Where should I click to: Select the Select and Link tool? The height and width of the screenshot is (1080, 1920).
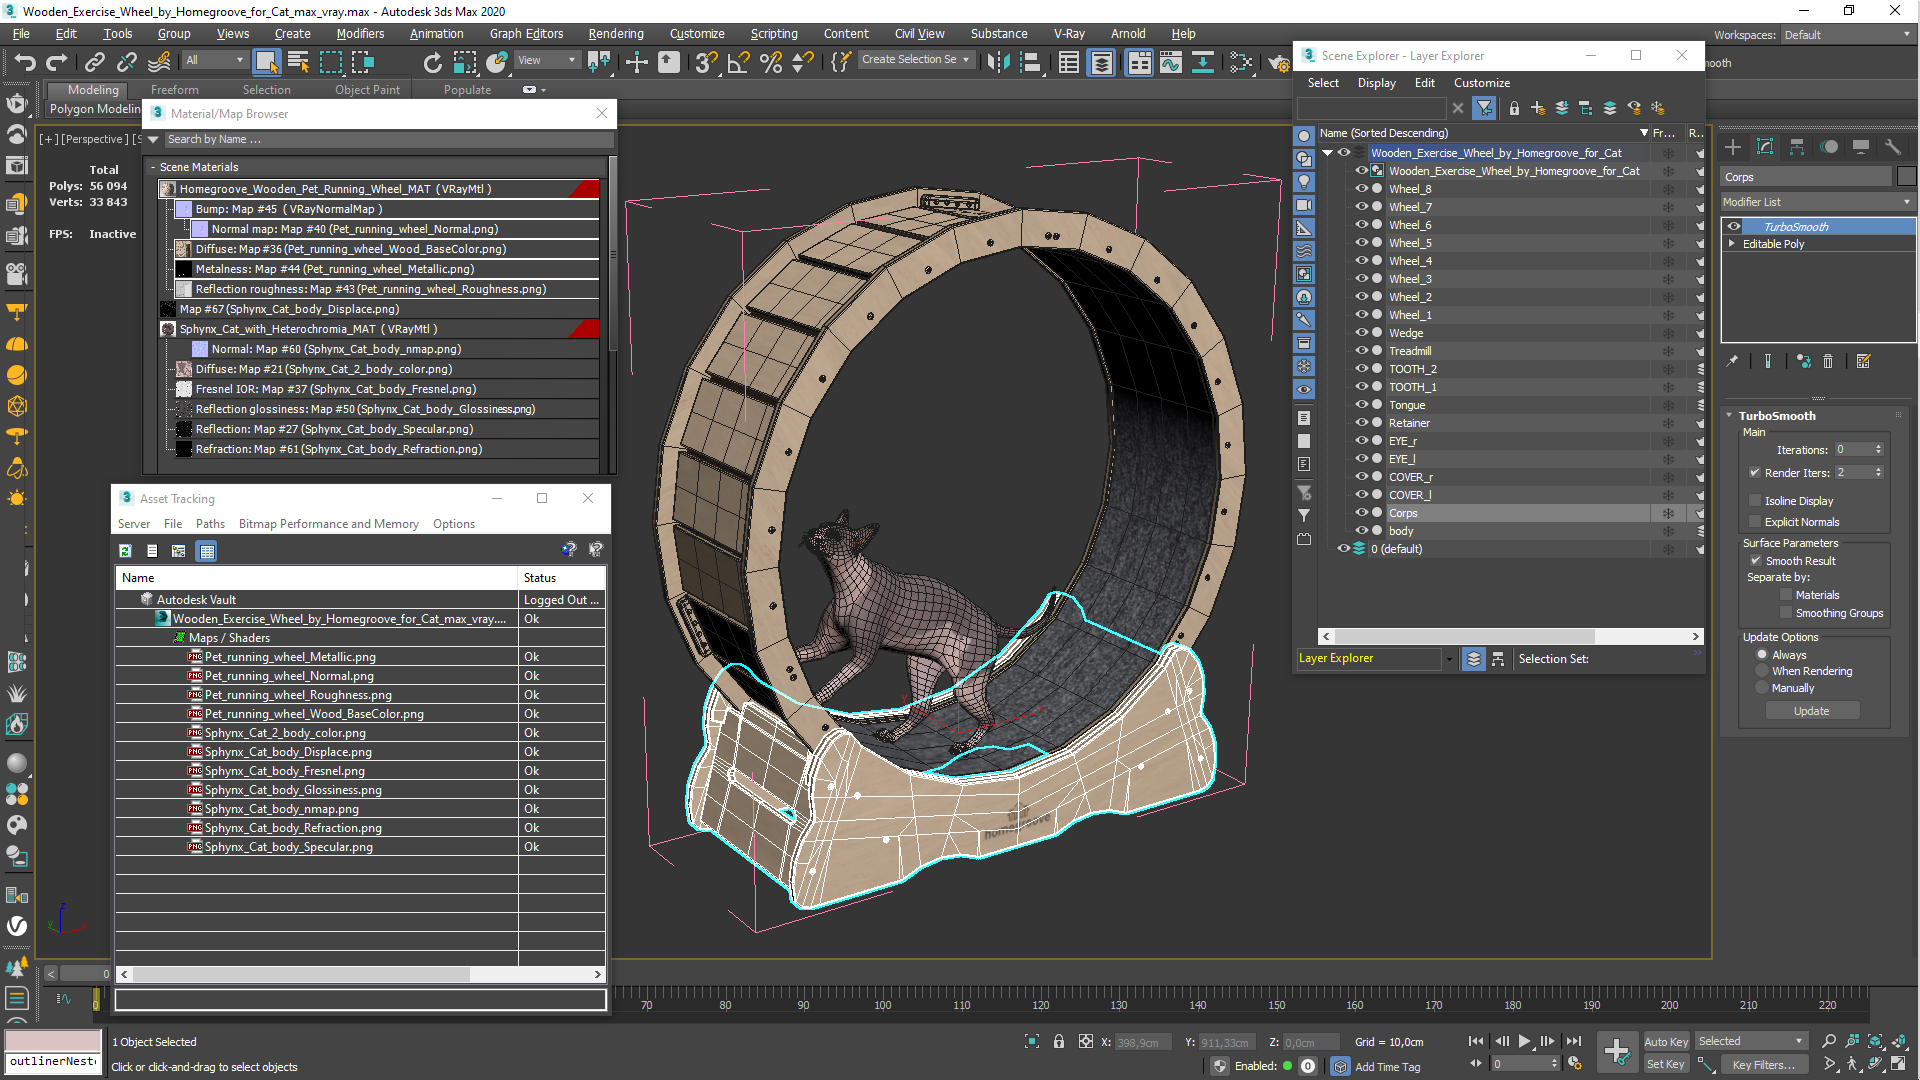click(x=95, y=62)
